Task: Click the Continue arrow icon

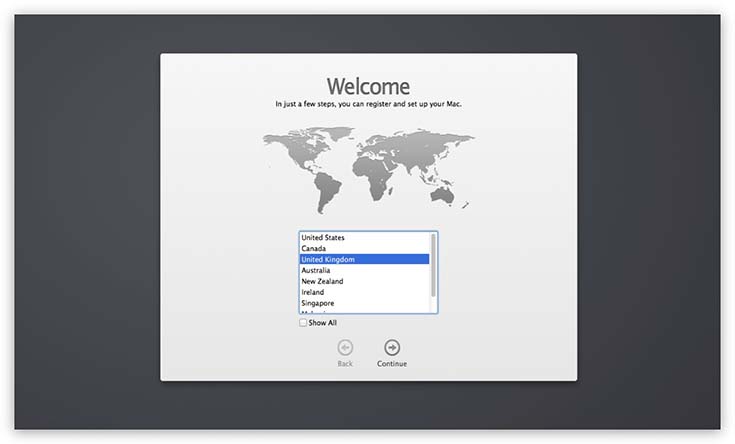Action: pyautogui.click(x=392, y=347)
